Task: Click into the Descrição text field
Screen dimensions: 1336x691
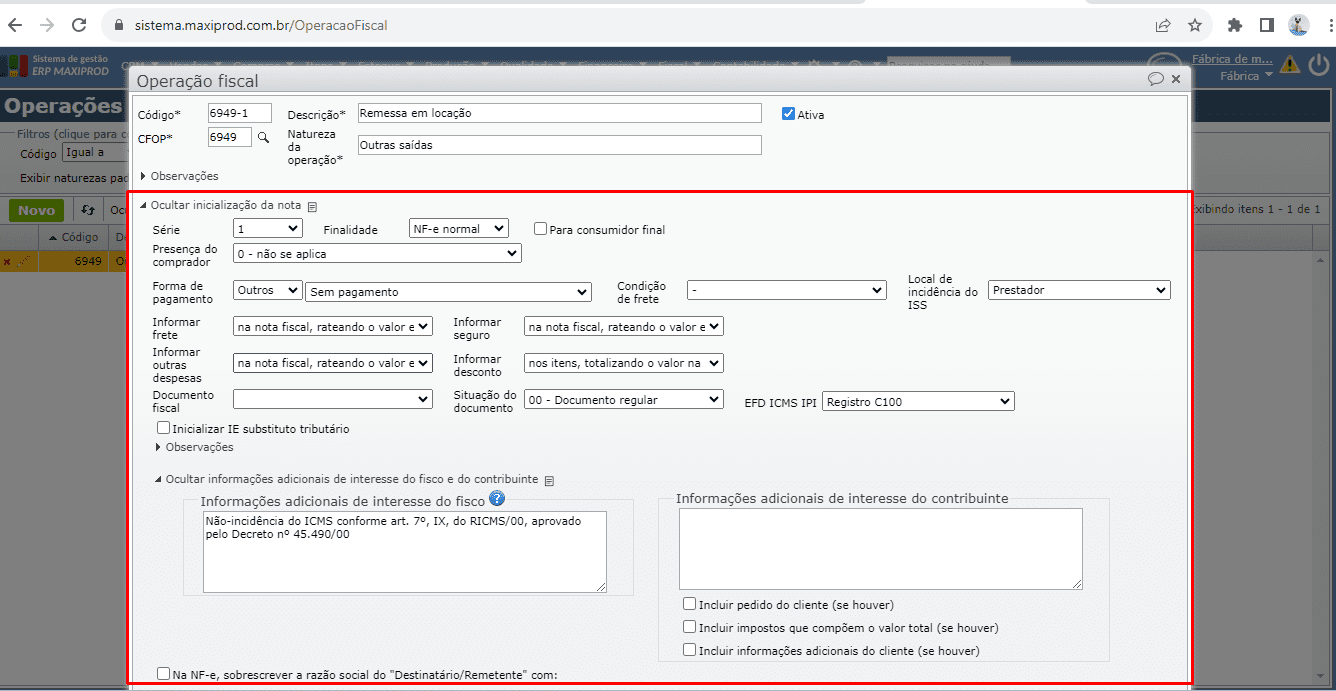Action: [559, 113]
